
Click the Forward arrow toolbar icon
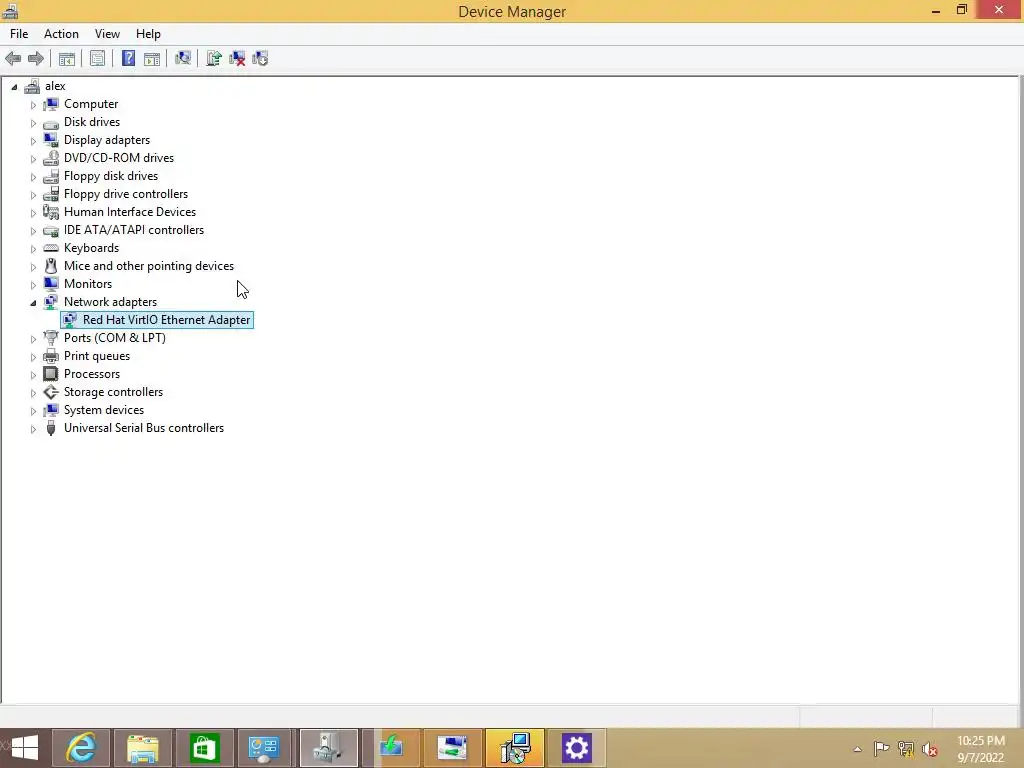[x=36, y=59]
